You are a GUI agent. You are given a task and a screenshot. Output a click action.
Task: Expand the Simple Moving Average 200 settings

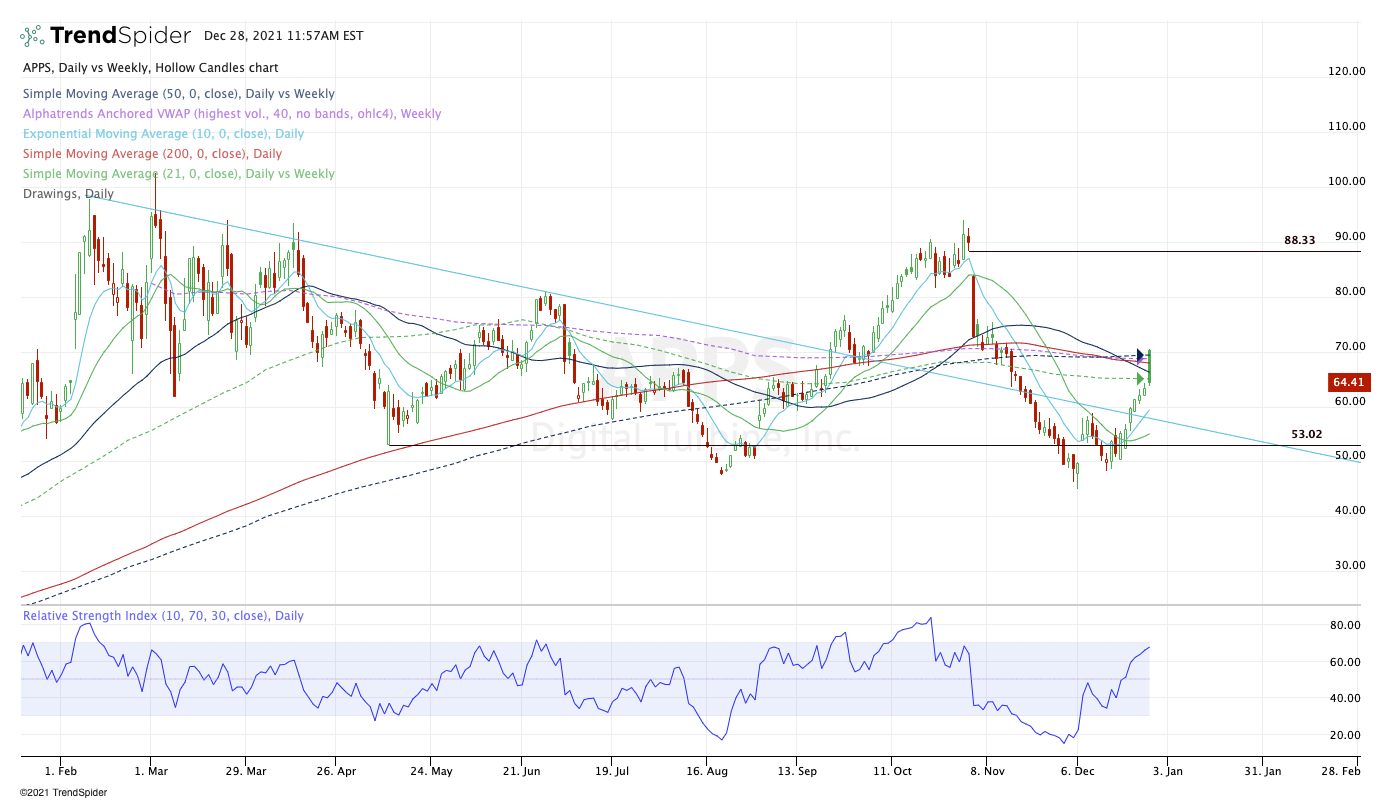pyautogui.click(x=152, y=154)
